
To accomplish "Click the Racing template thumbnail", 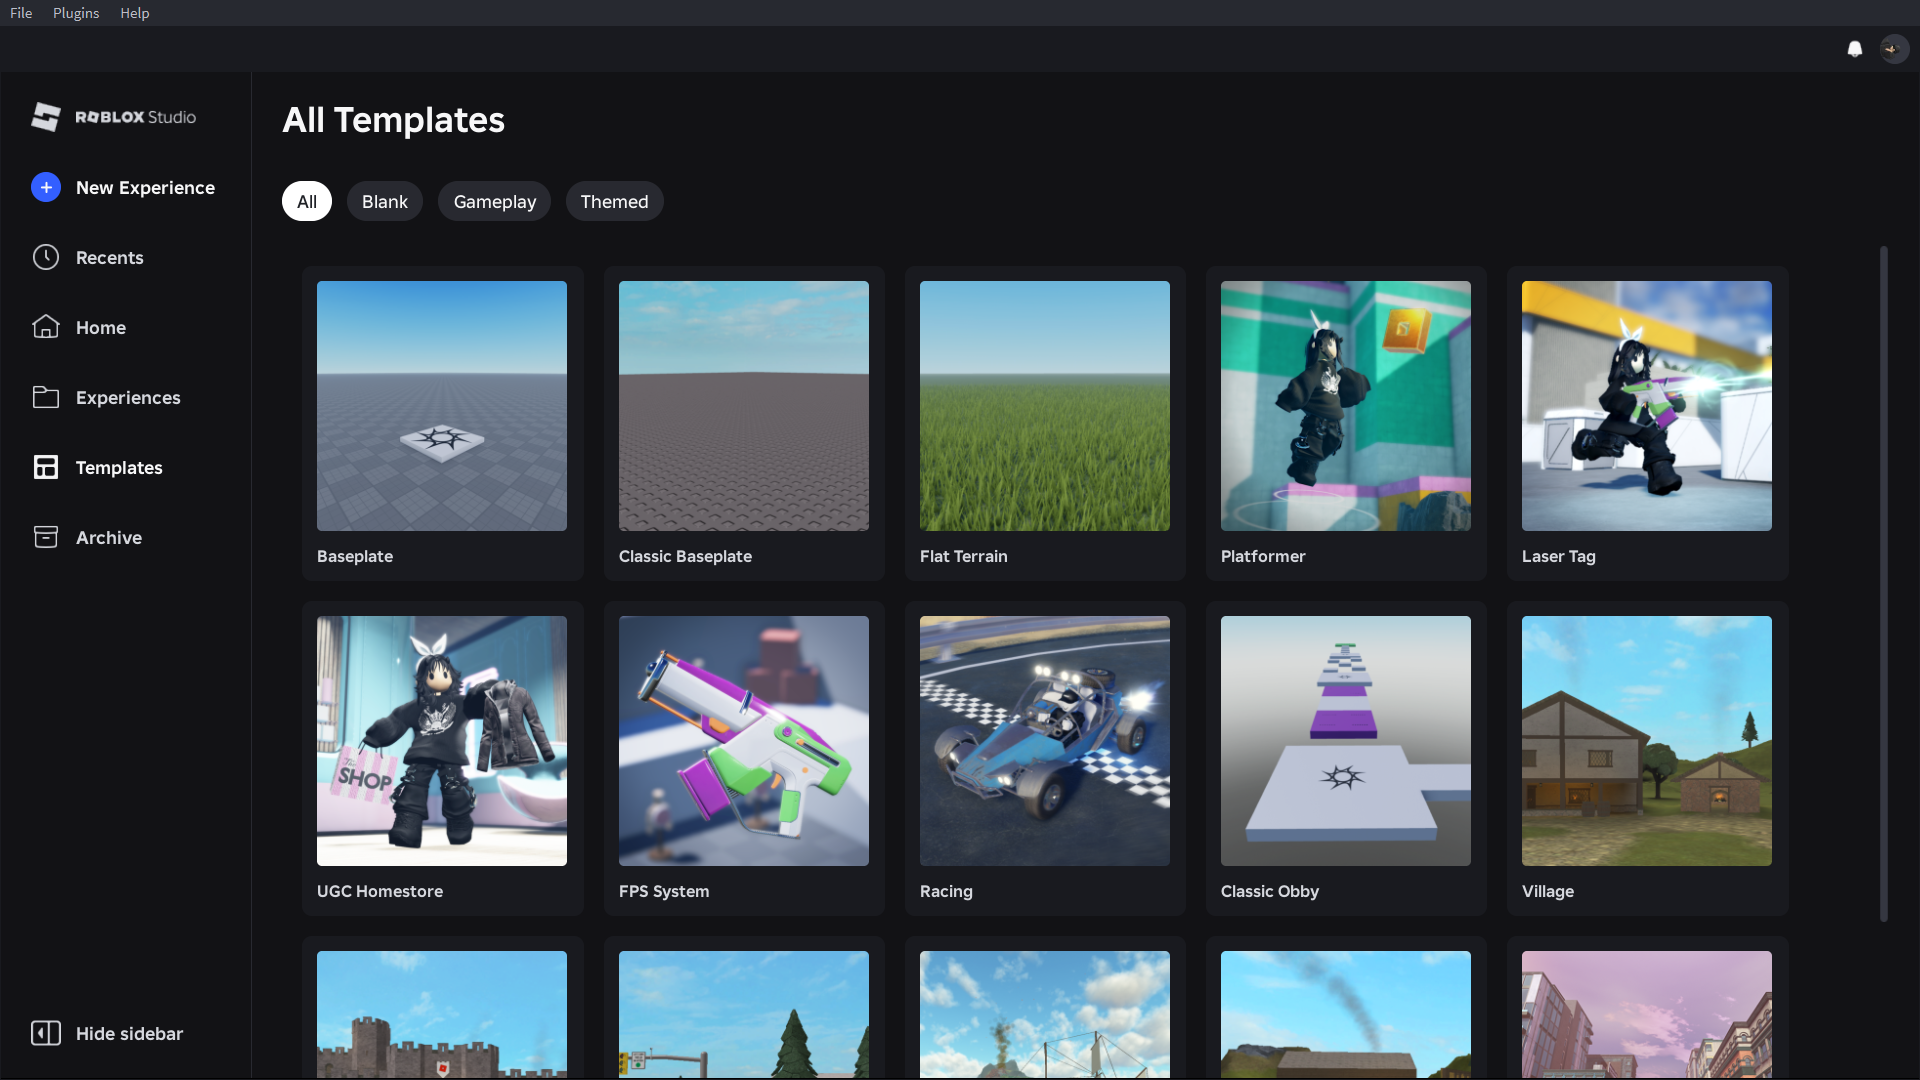I will click(1044, 741).
